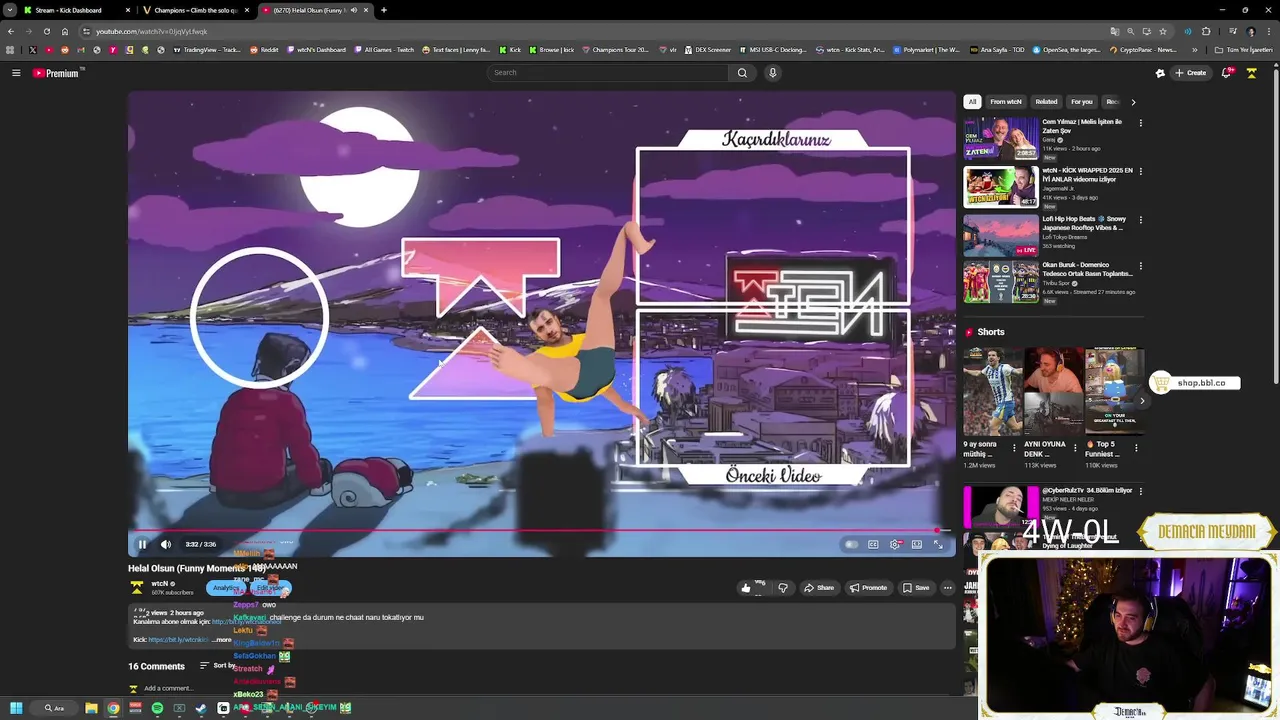This screenshot has height=720, width=1280.
Task: Enter fullscreen mode on the video
Action: (x=939, y=544)
